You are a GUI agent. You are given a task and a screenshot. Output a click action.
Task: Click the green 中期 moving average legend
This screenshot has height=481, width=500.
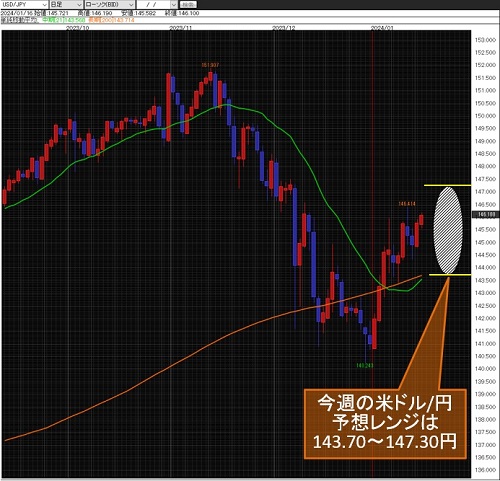(63, 20)
